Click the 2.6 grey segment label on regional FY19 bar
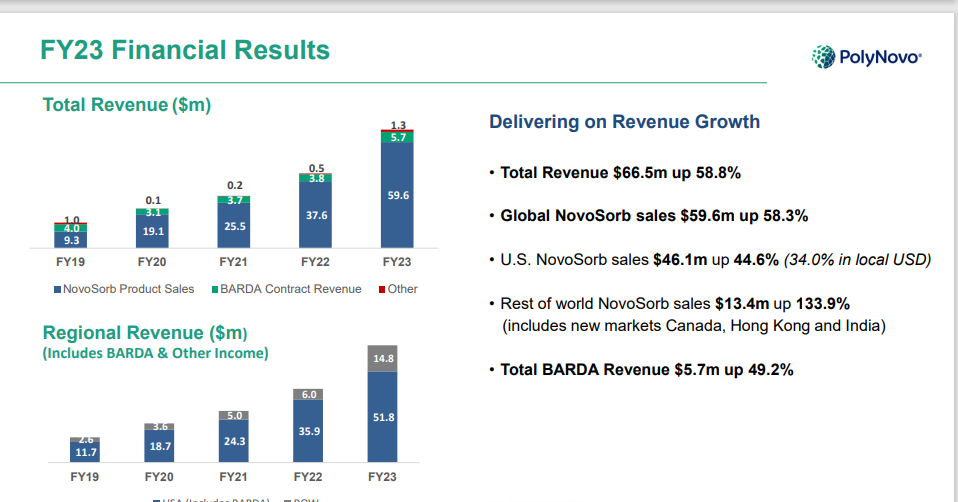This screenshot has height=502, width=958. [86, 440]
